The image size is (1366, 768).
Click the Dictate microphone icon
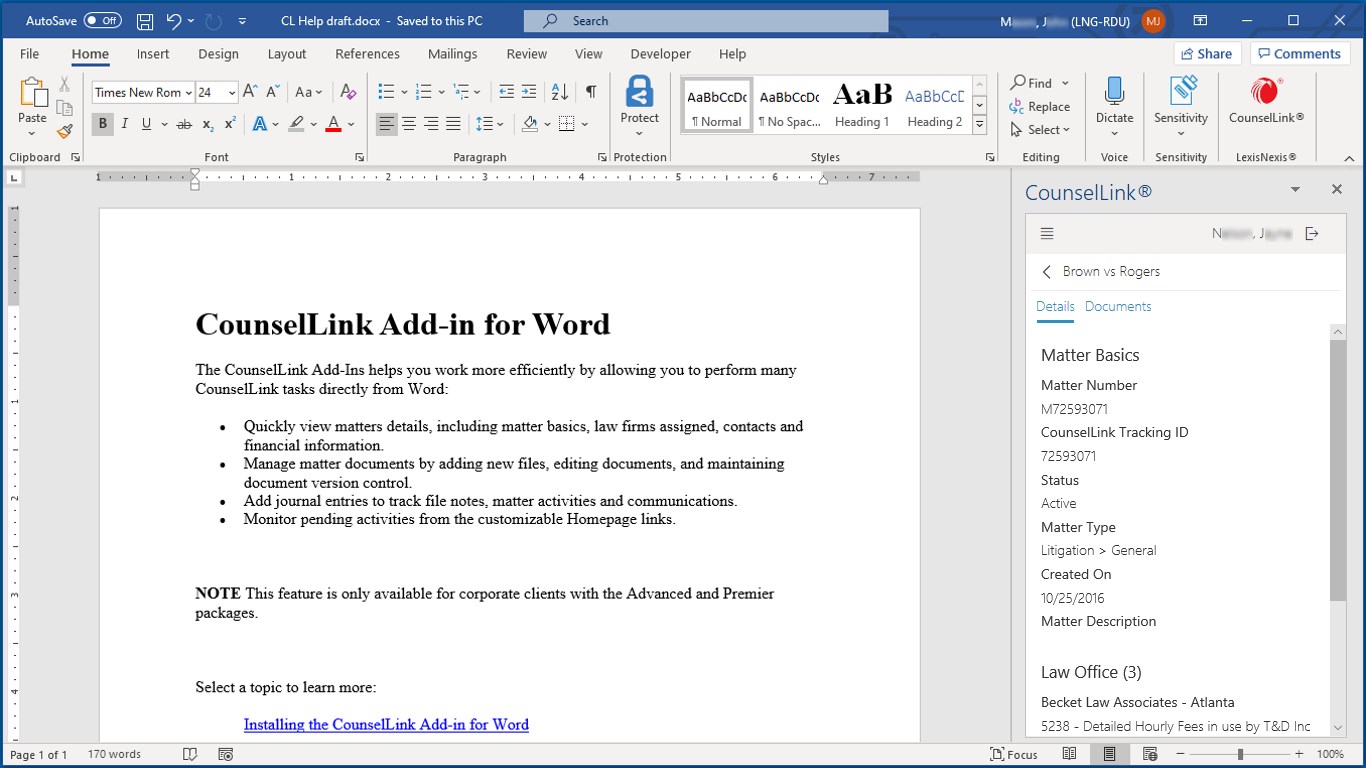click(x=1114, y=92)
